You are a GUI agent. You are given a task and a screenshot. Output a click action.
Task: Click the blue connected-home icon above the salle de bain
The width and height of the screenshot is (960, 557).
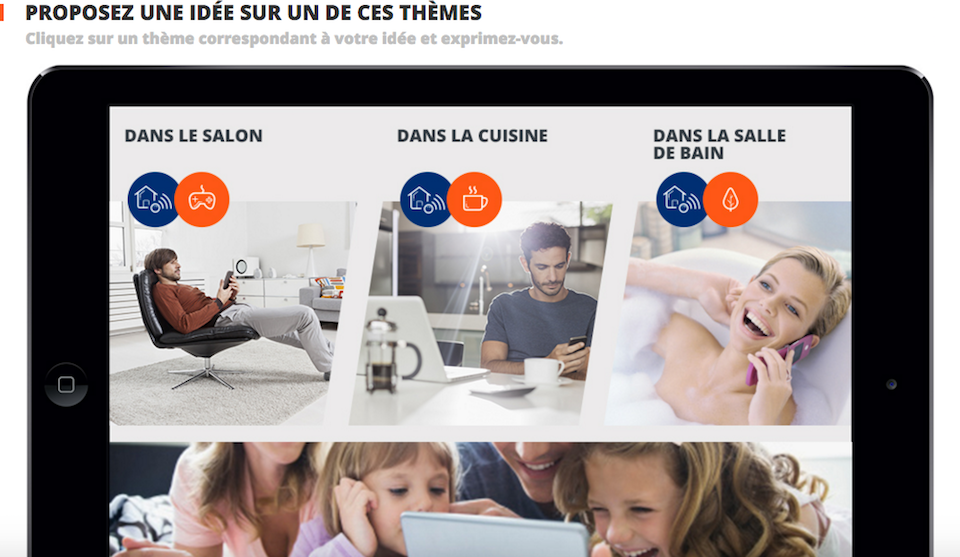[681, 200]
